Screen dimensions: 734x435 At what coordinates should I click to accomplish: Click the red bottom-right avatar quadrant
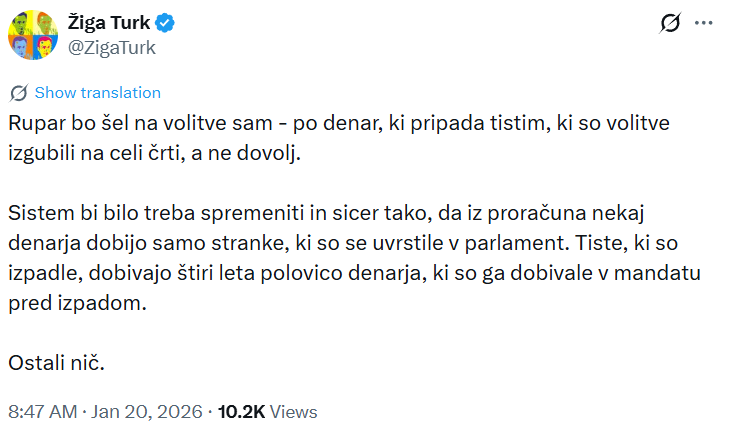[45, 46]
